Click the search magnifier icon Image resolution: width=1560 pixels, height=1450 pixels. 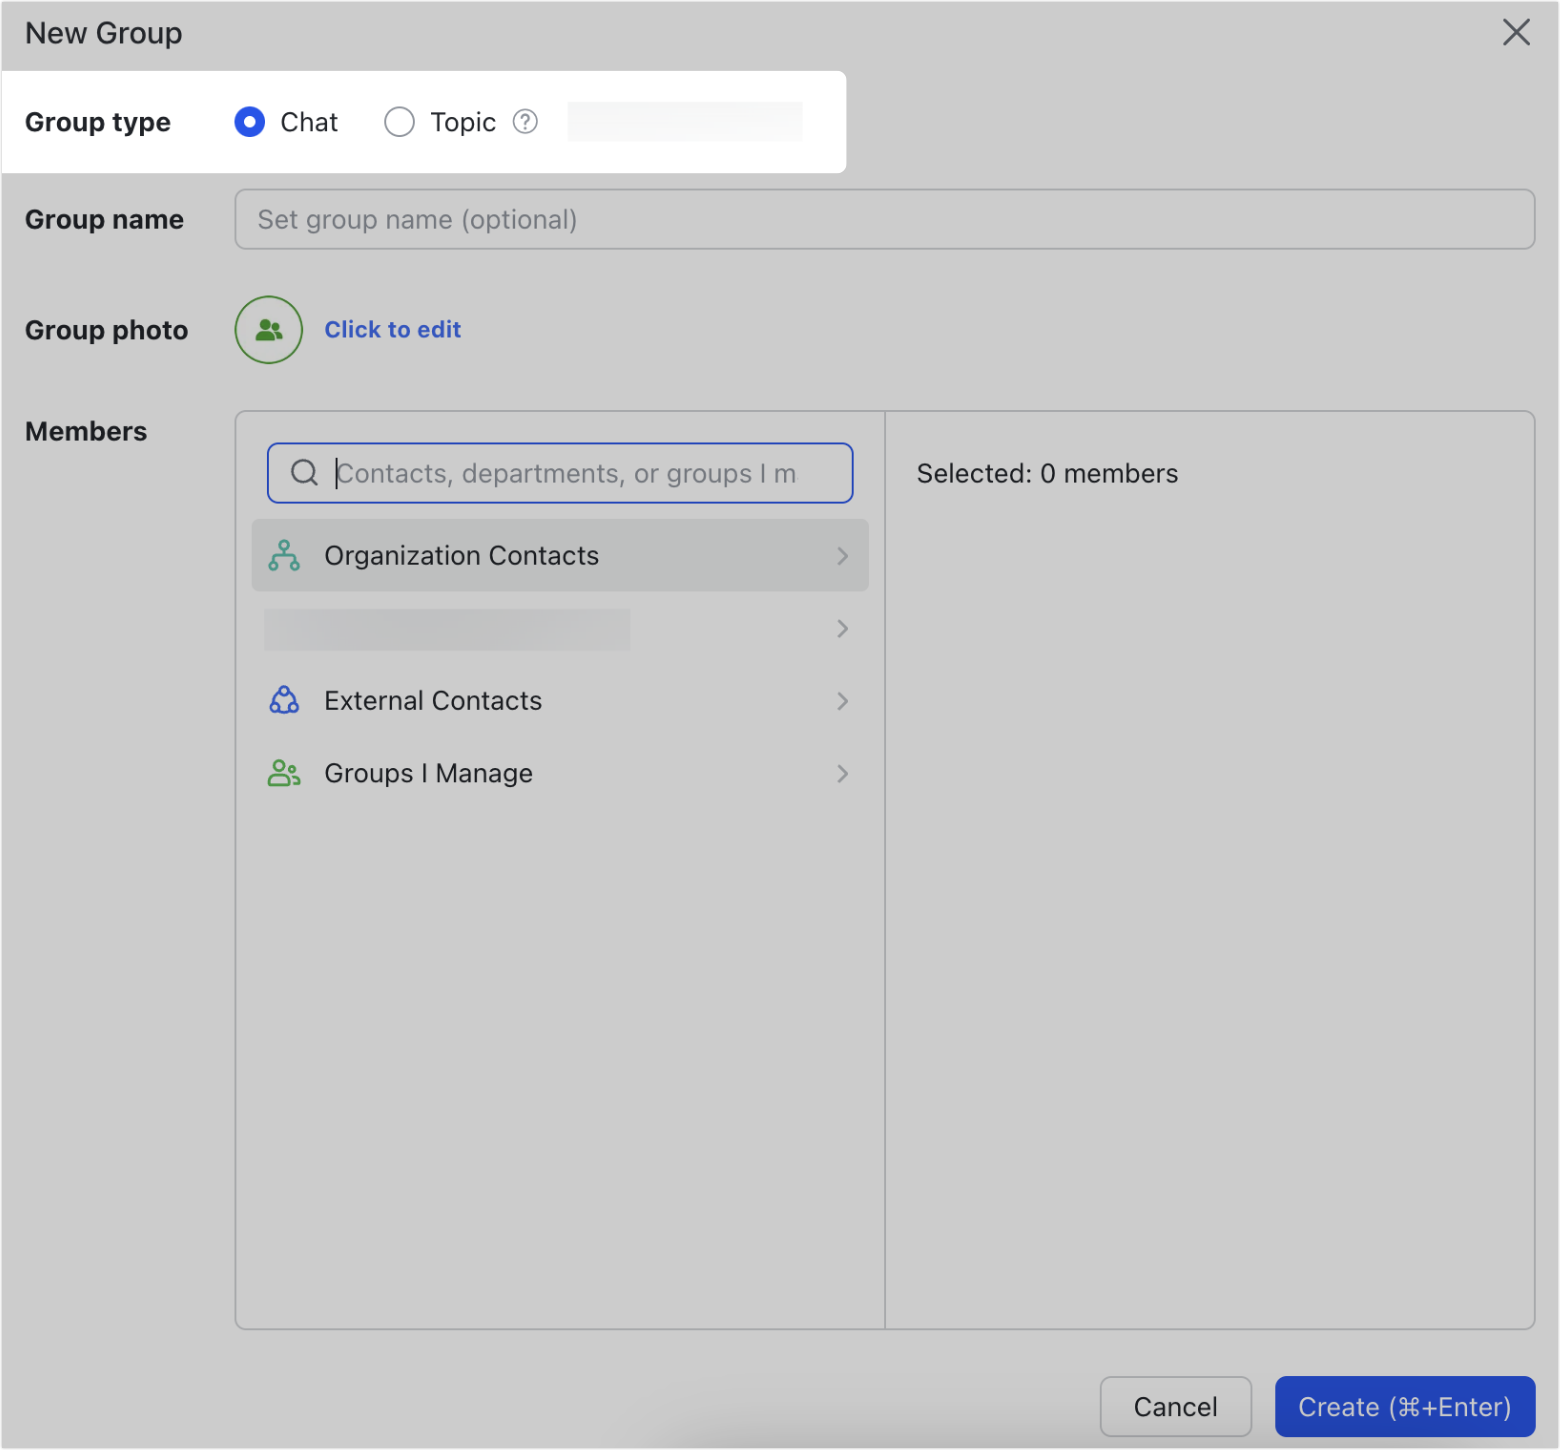pos(304,472)
